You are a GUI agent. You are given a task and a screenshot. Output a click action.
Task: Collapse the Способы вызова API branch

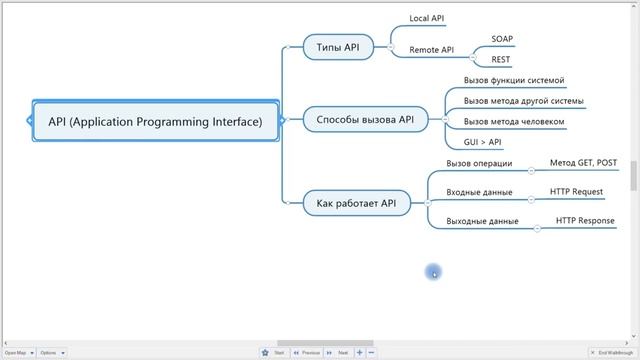[445, 119]
